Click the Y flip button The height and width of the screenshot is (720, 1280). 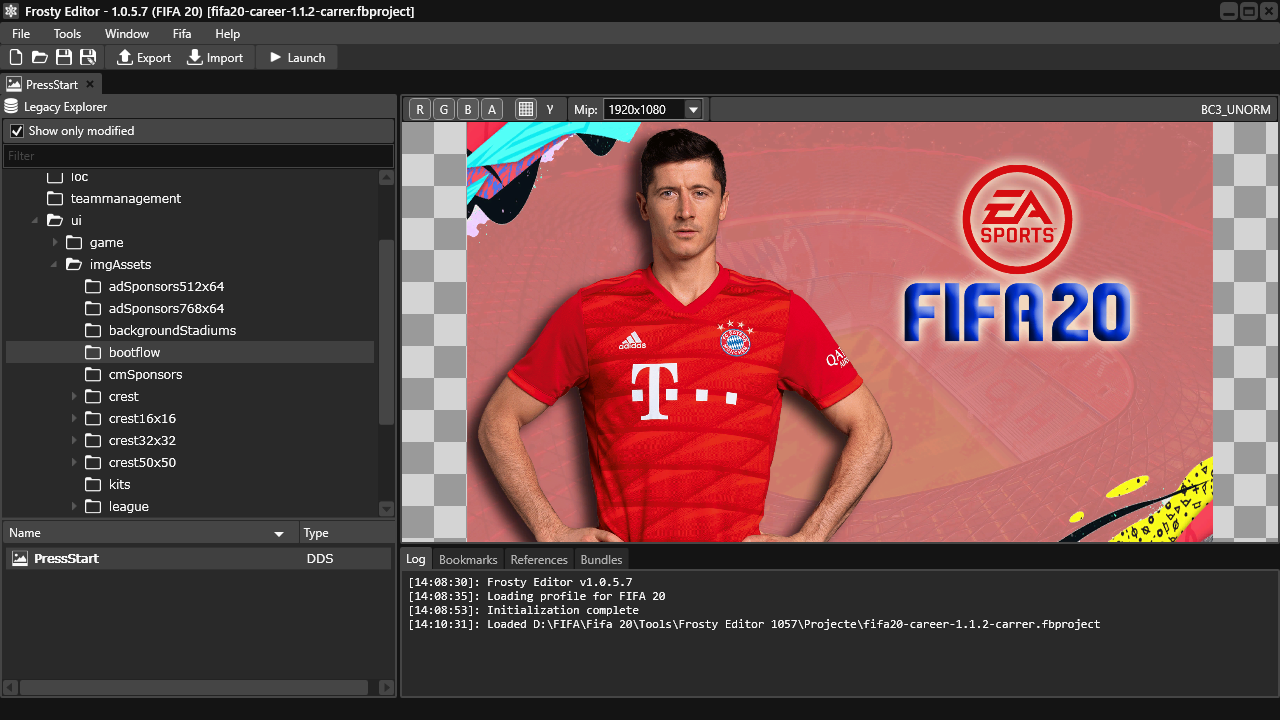pos(550,109)
